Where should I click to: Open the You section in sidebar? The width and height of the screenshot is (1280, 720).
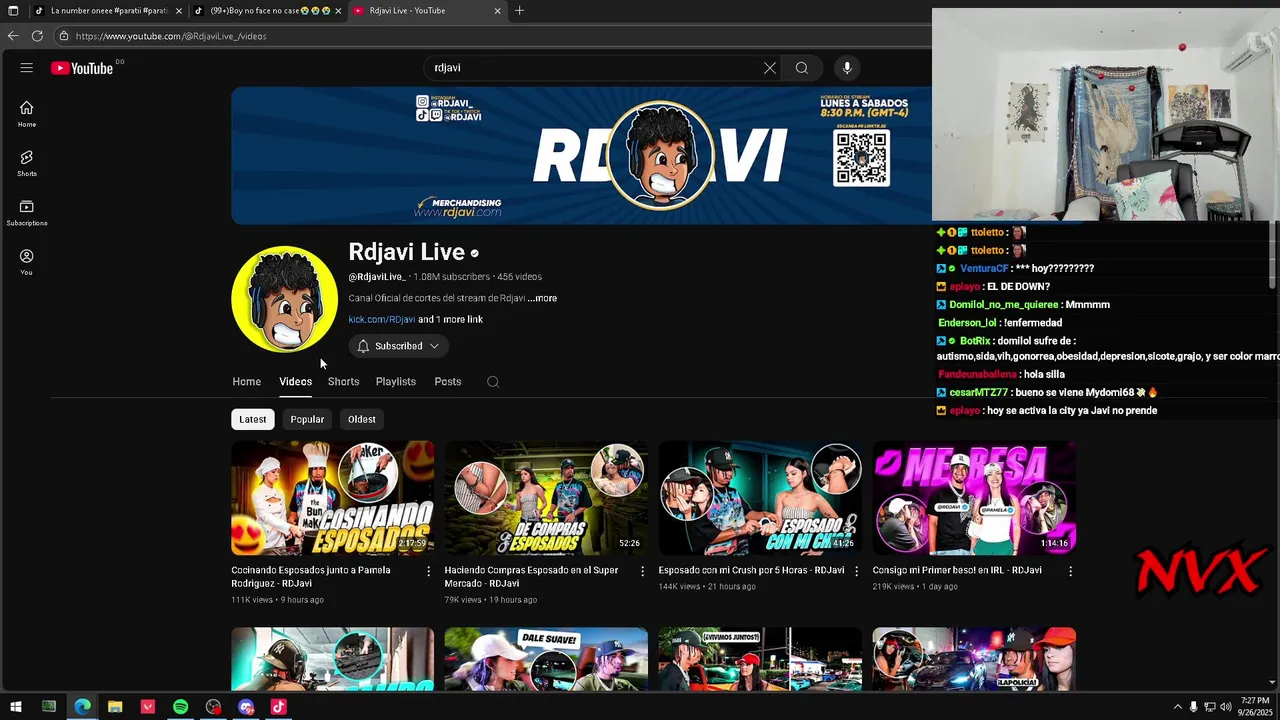(26, 262)
